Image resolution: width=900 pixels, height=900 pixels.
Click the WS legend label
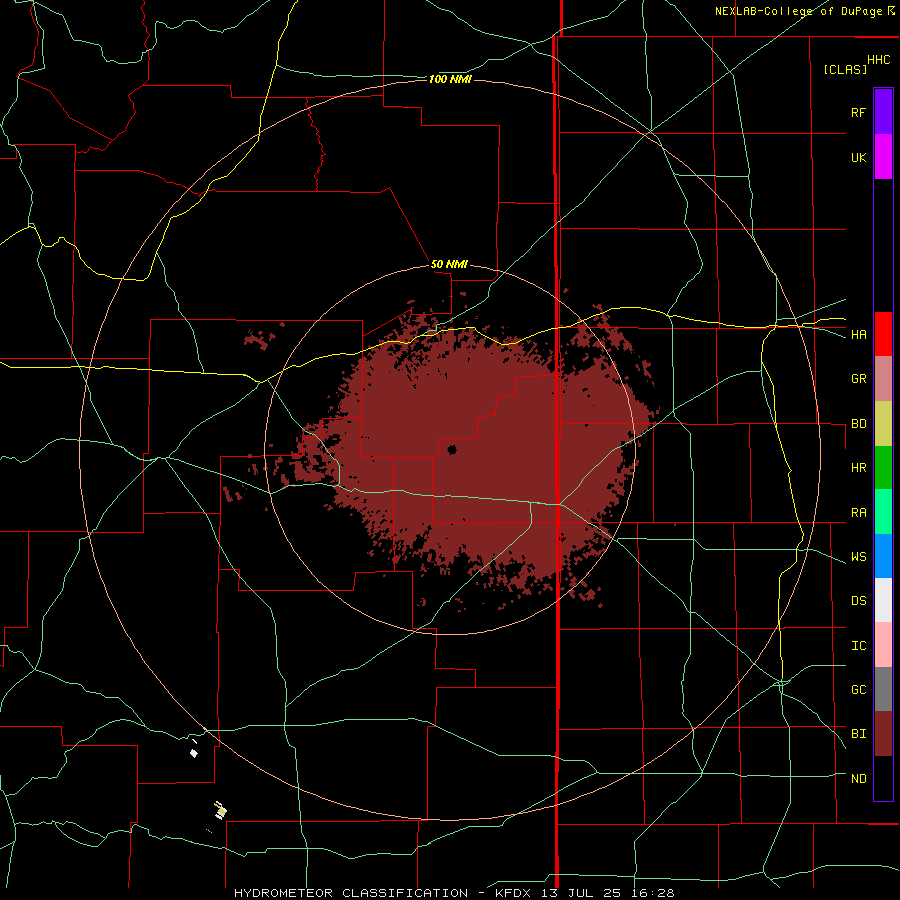pos(858,557)
